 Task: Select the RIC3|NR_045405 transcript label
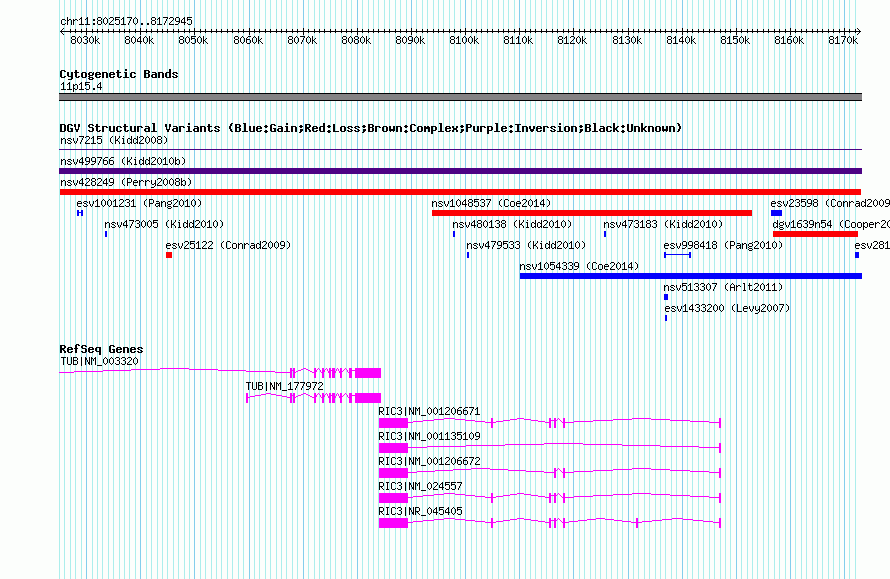tap(421, 511)
